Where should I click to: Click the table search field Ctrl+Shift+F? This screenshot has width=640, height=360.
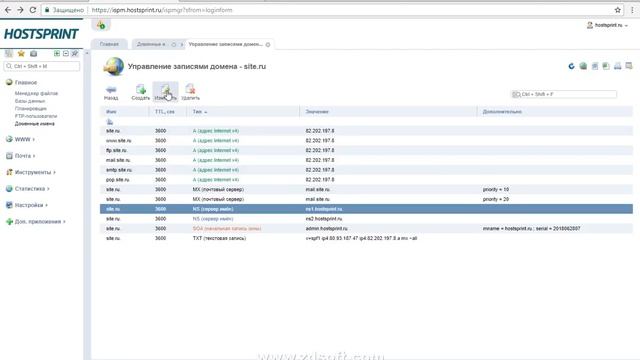(x=564, y=94)
